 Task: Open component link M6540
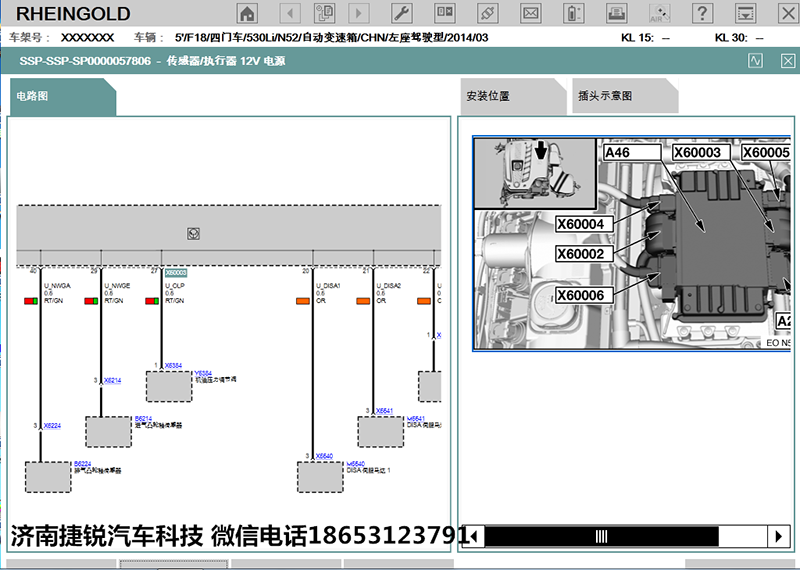tap(356, 464)
